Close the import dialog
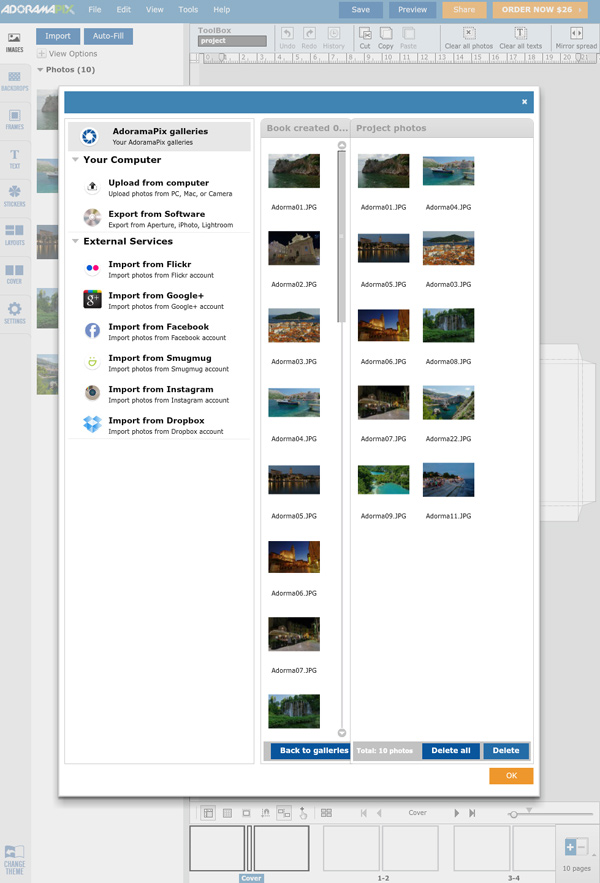600x883 pixels. point(525,102)
